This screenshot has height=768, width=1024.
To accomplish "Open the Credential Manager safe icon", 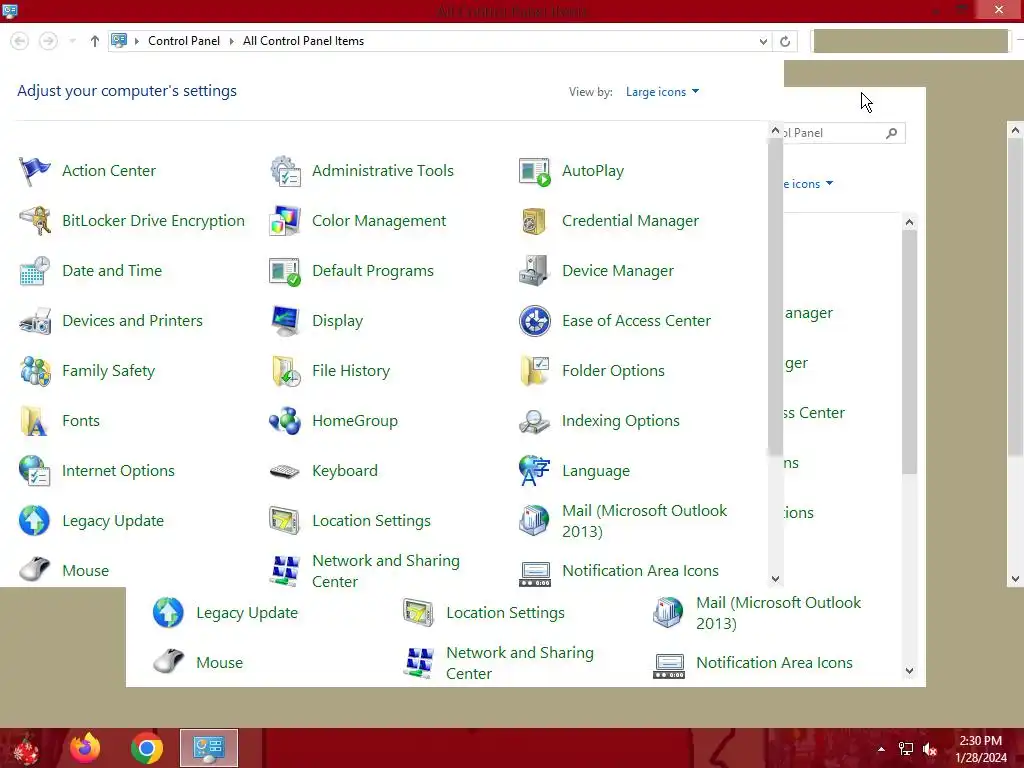I will click(535, 221).
